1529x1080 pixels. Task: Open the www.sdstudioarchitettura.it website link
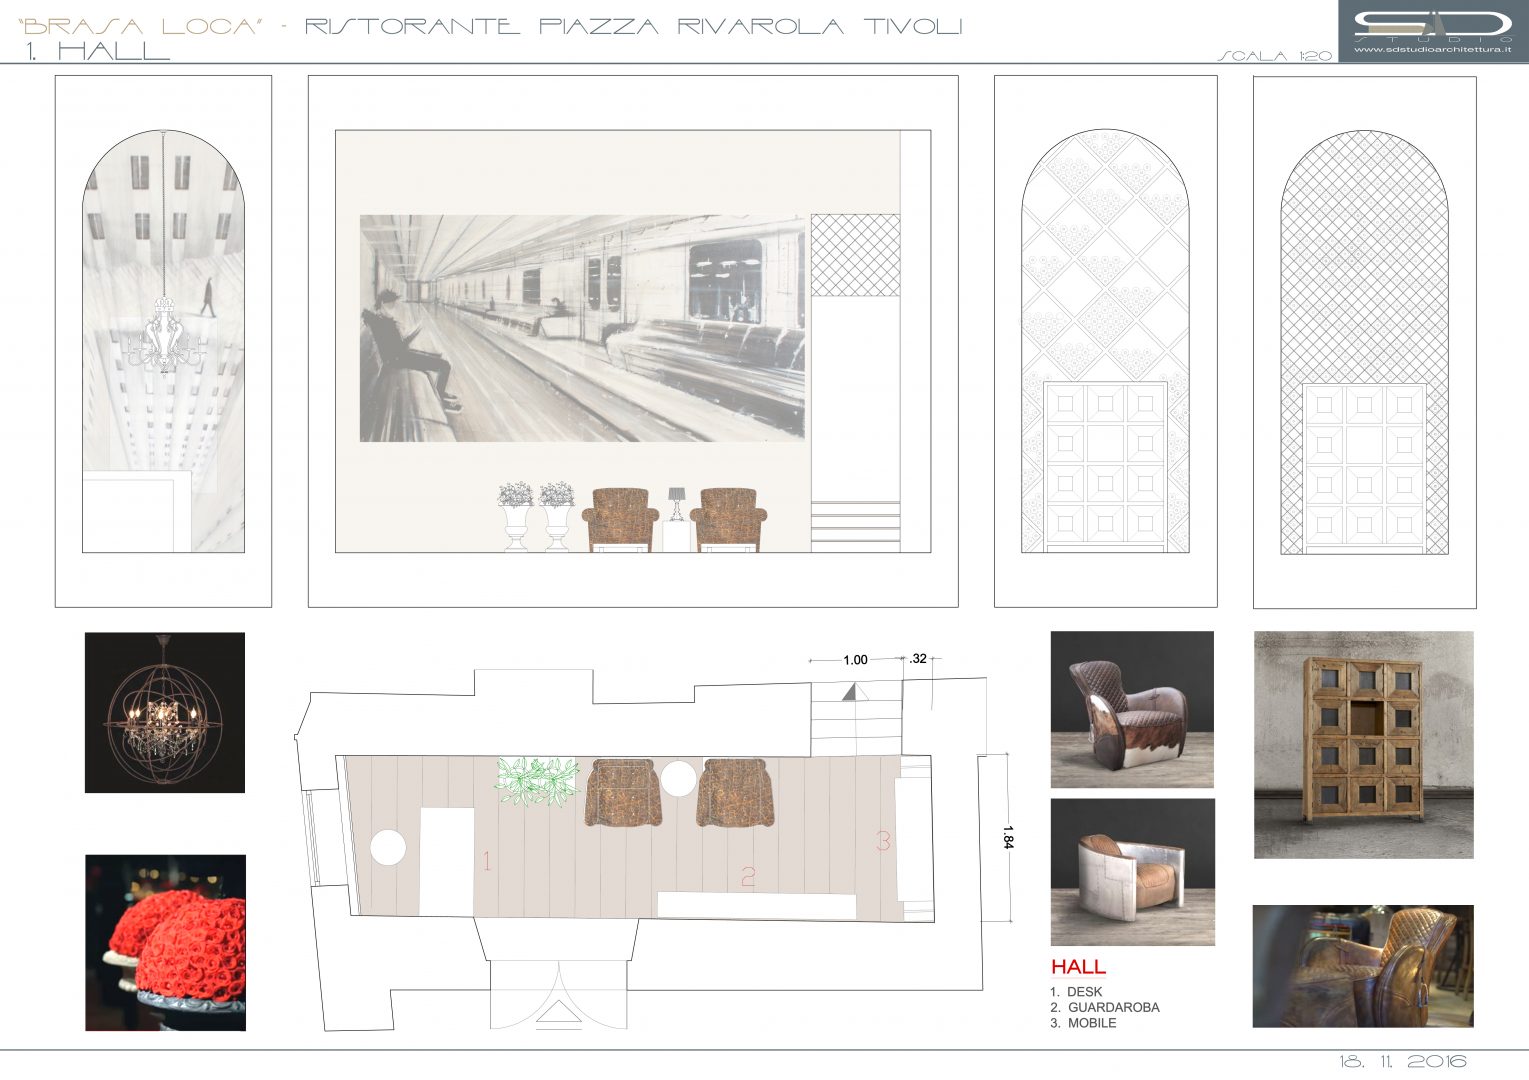1433,49
